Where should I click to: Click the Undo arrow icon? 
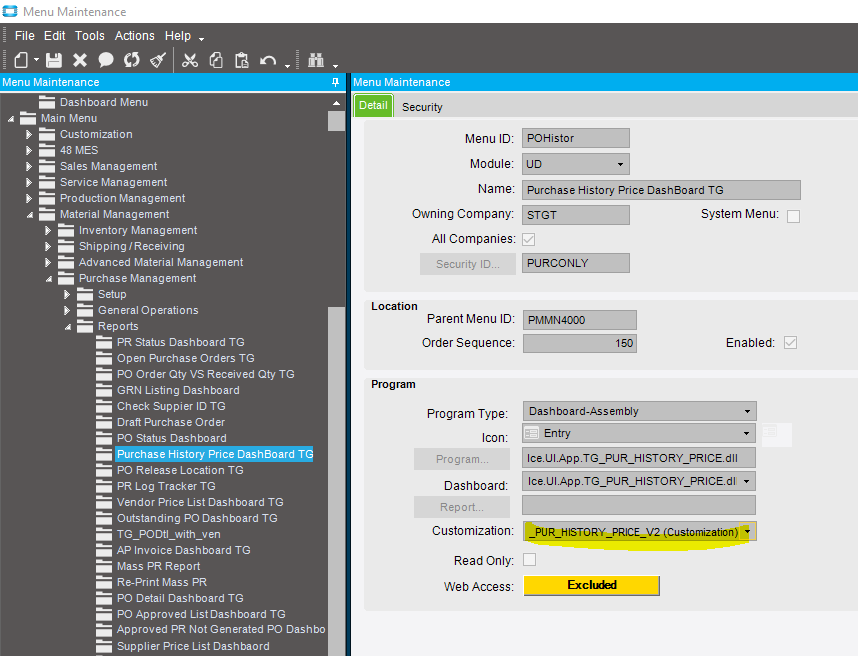pyautogui.click(x=268, y=60)
